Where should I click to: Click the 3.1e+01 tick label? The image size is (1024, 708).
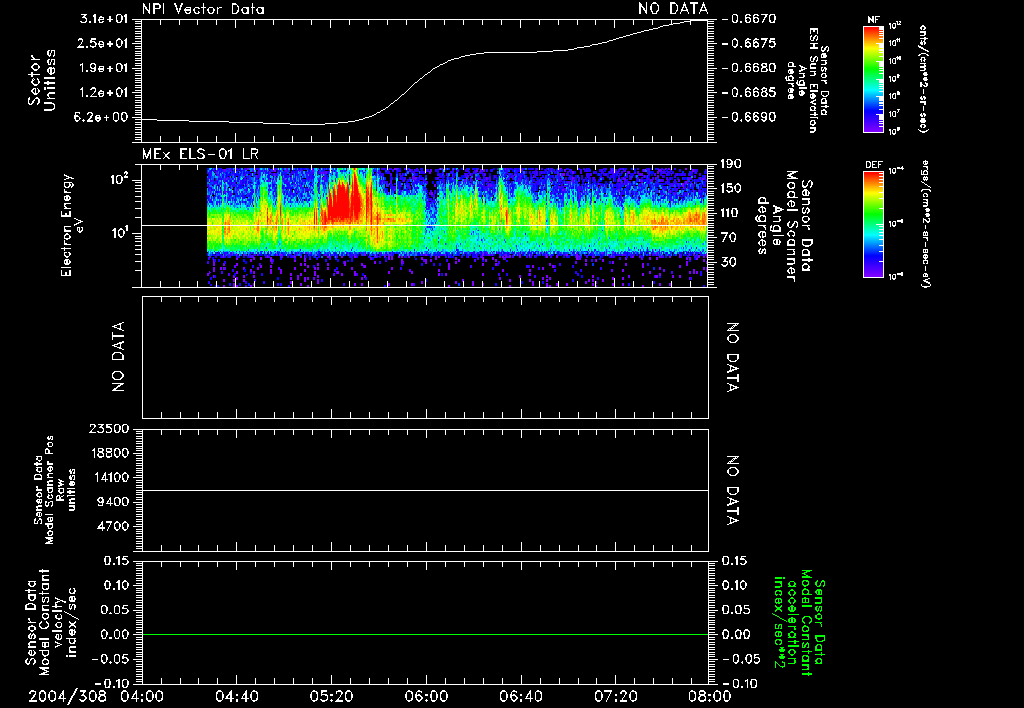[104, 19]
